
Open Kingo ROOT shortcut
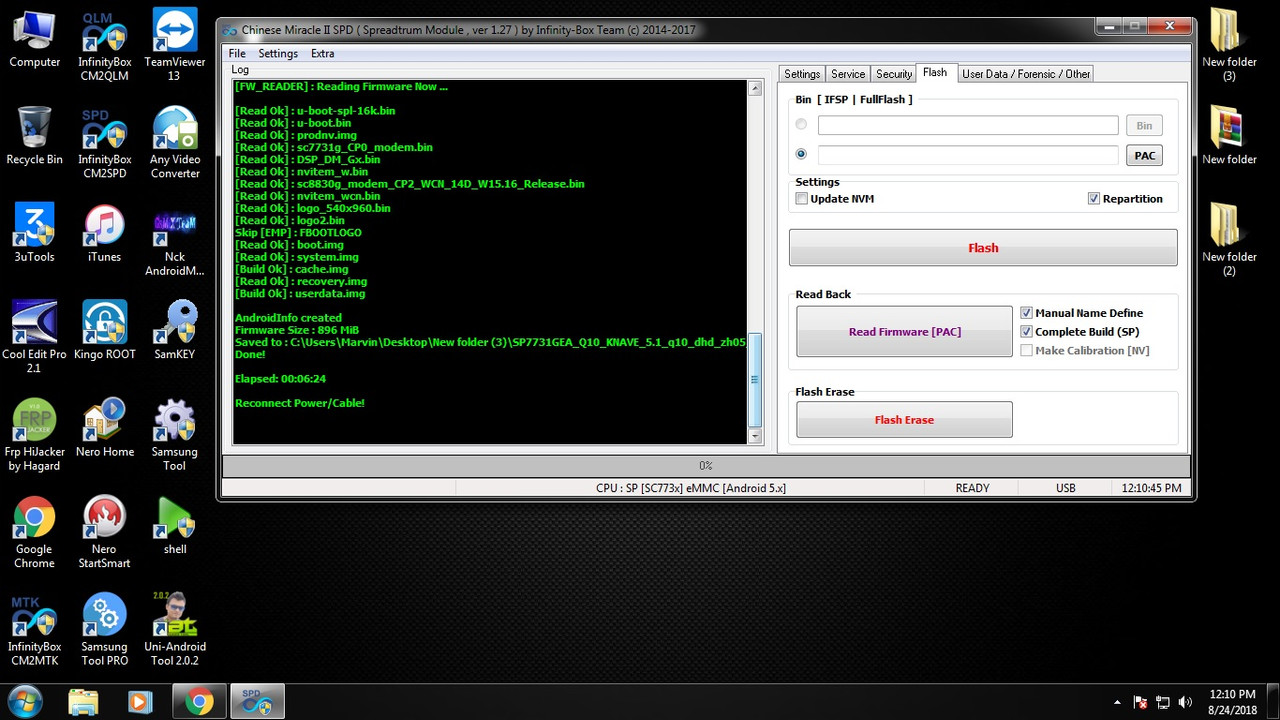pyautogui.click(x=104, y=331)
